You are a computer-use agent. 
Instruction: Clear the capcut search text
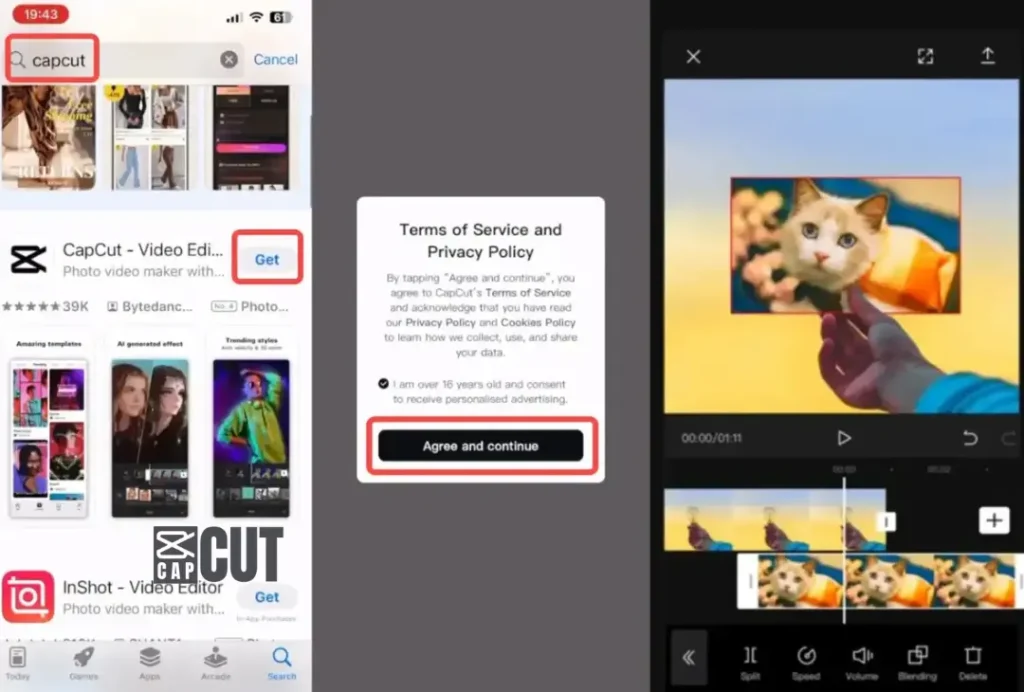click(x=229, y=59)
